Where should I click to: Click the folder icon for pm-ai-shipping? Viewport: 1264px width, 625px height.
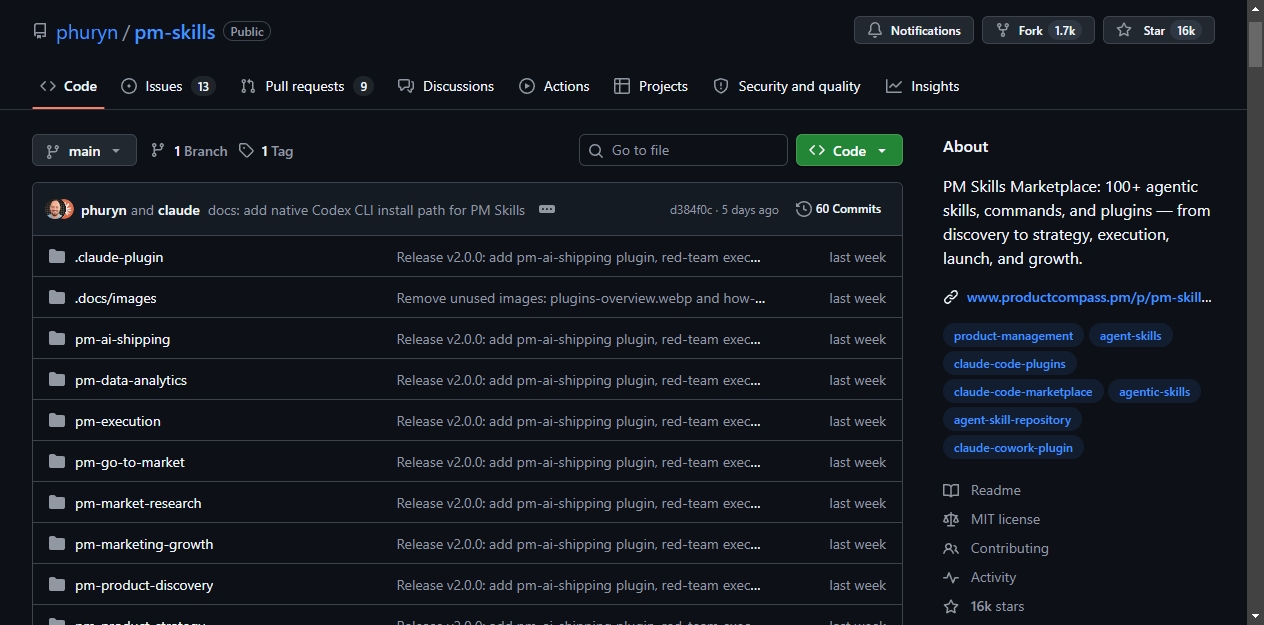pos(57,339)
